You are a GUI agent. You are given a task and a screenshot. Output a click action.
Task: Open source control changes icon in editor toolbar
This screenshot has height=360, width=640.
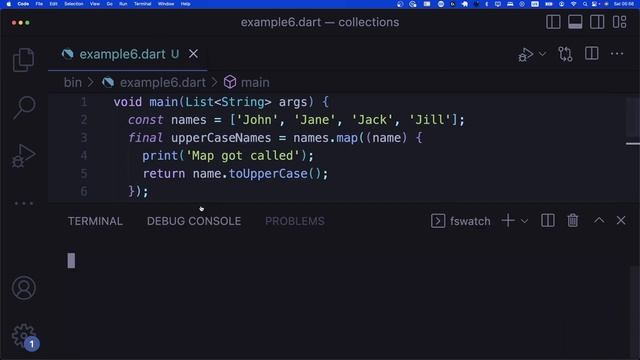565,54
